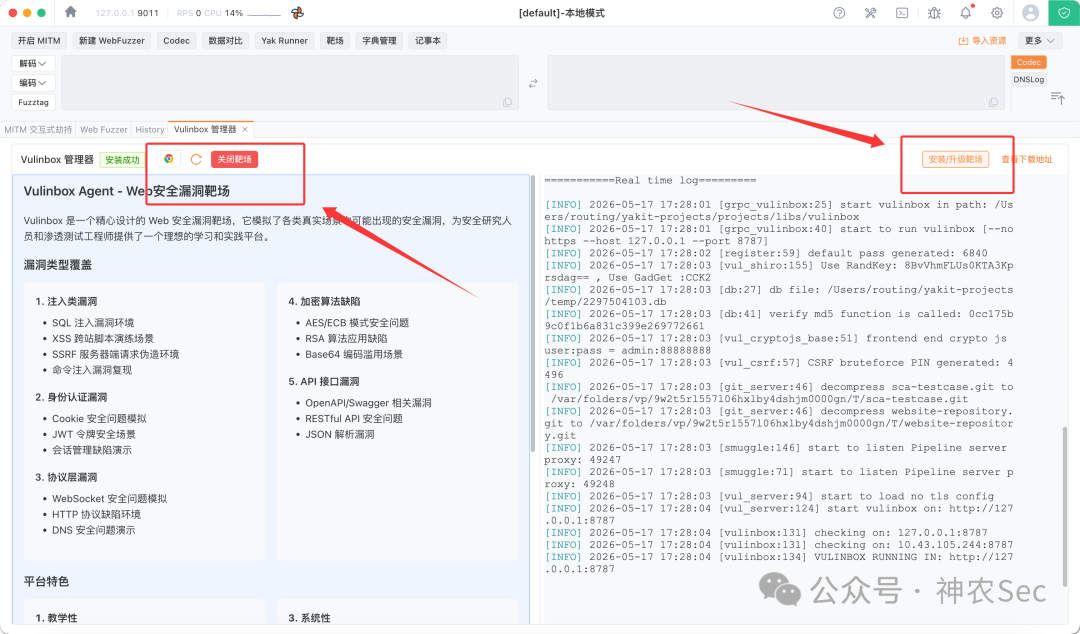1080x634 pixels.
Task: Click inside the left codec input box
Action: click(290, 83)
